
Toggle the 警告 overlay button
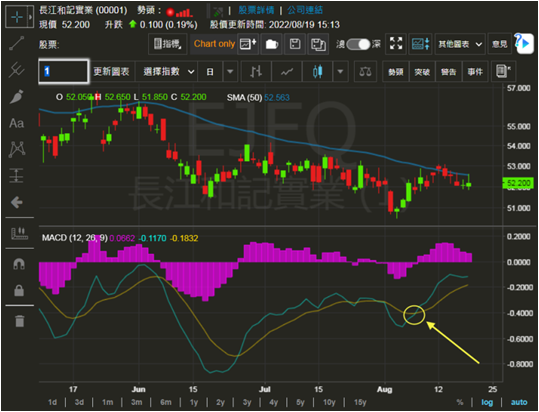click(449, 71)
